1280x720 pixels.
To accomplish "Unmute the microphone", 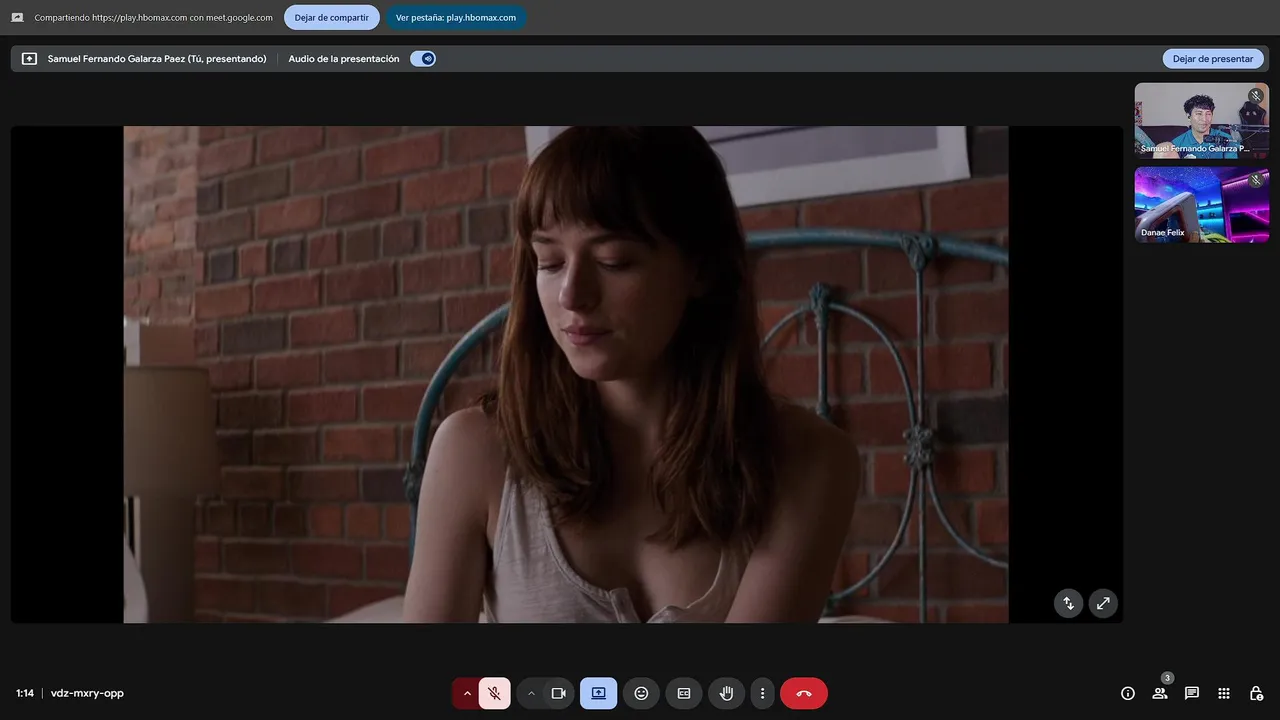I will tap(494, 693).
